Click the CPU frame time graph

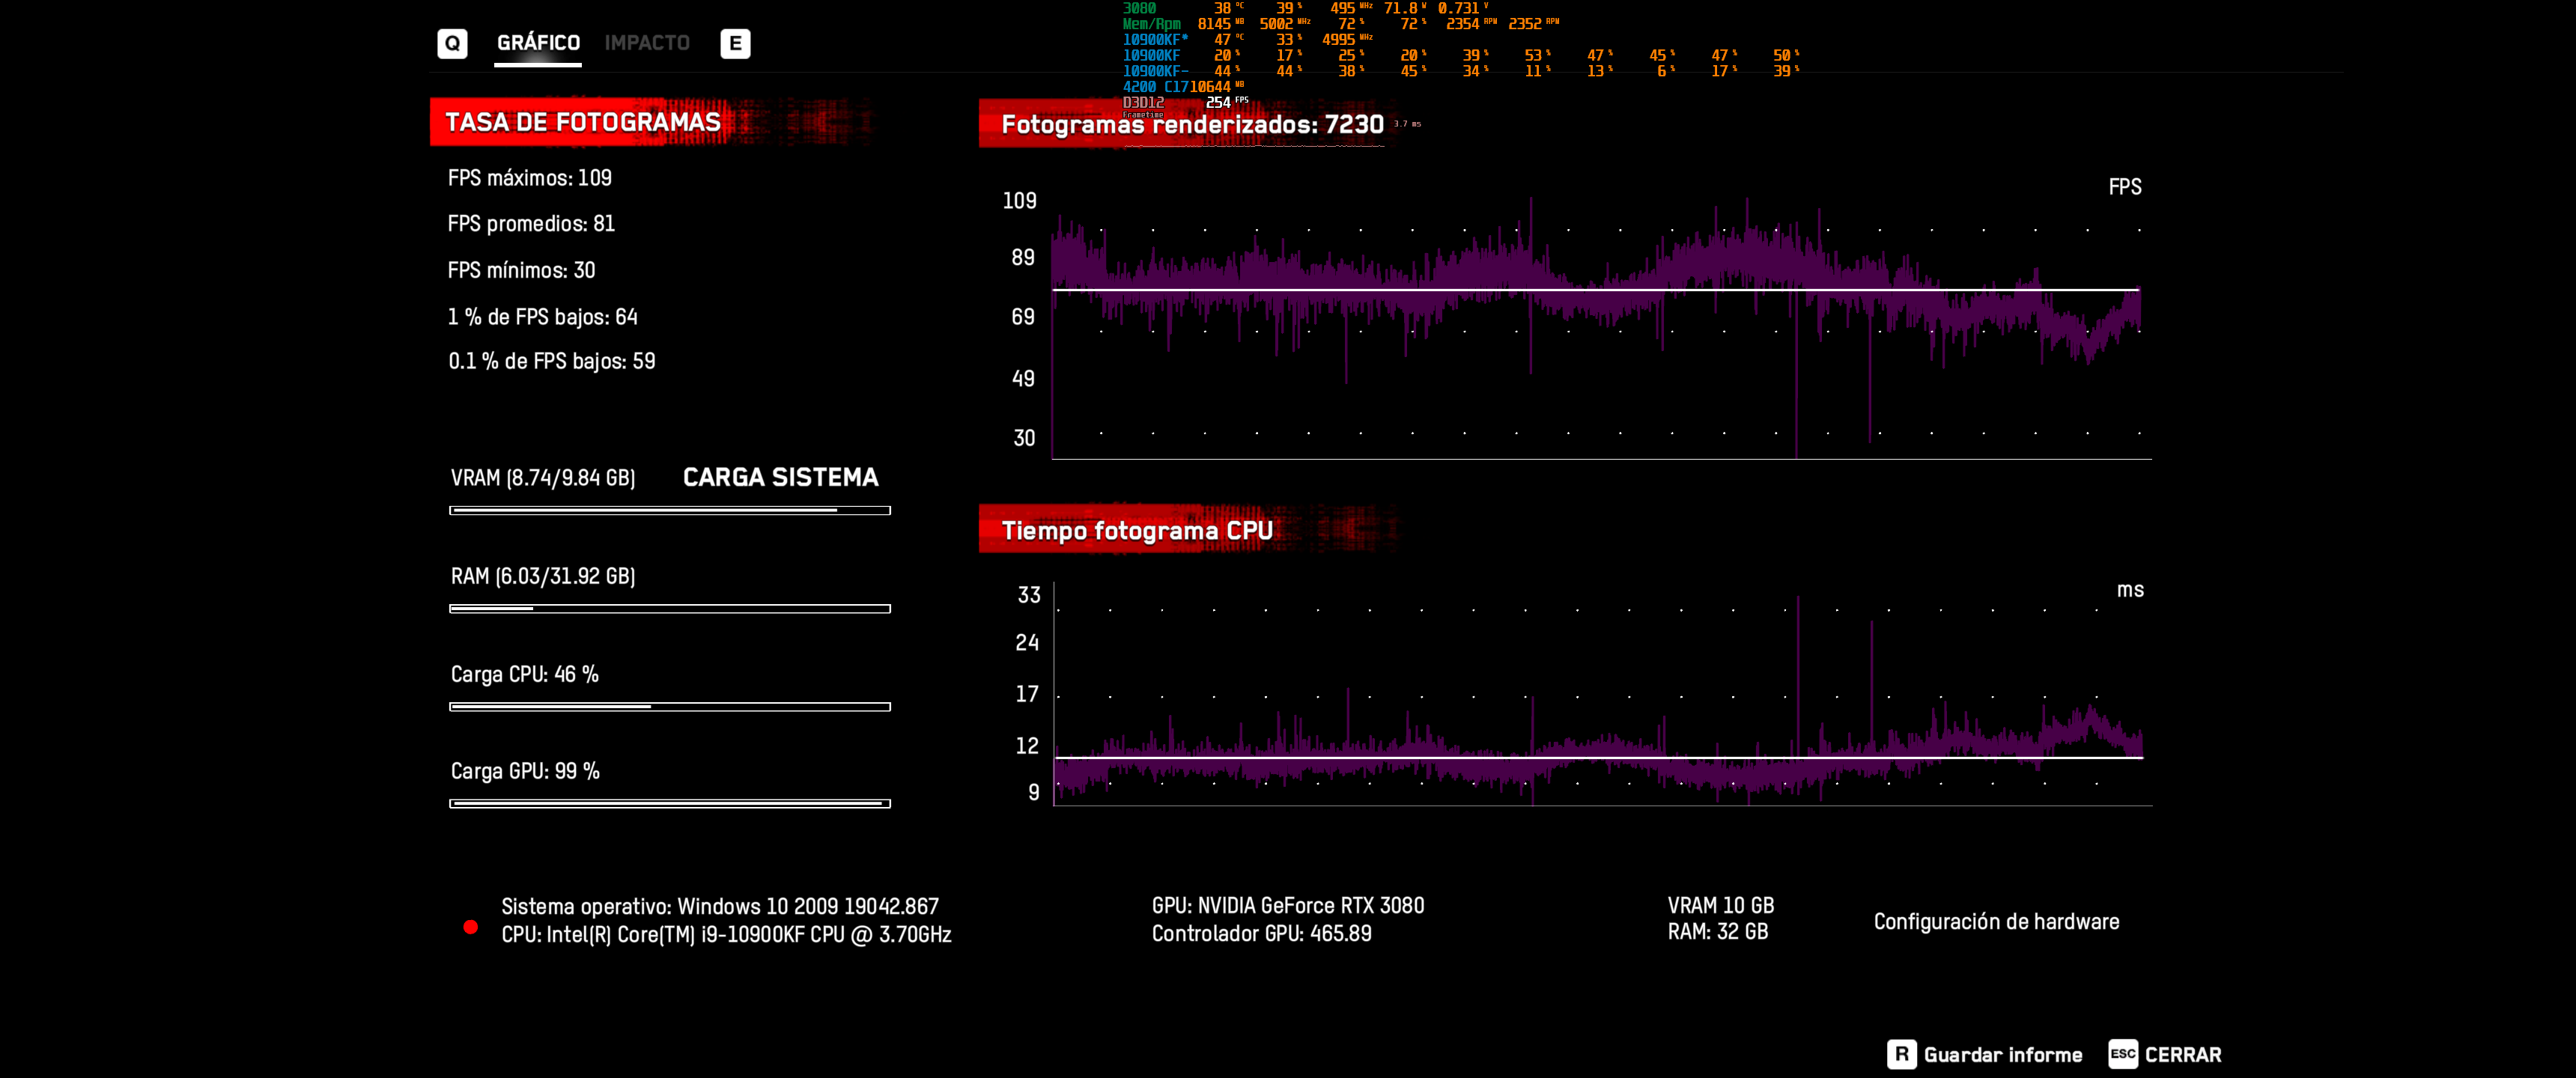click(x=1600, y=700)
